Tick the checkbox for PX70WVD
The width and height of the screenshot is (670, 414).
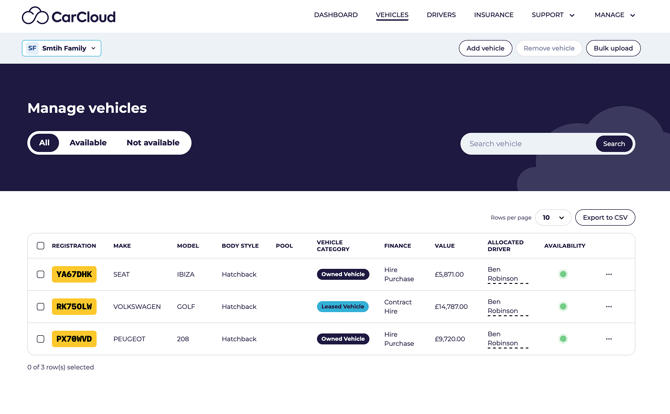(x=41, y=339)
